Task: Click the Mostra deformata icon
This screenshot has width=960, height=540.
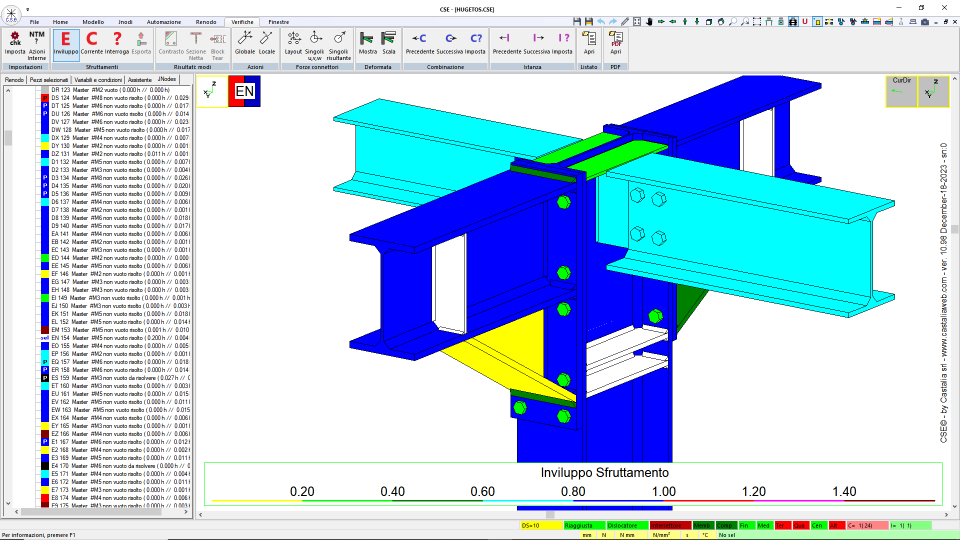Action: (x=367, y=44)
